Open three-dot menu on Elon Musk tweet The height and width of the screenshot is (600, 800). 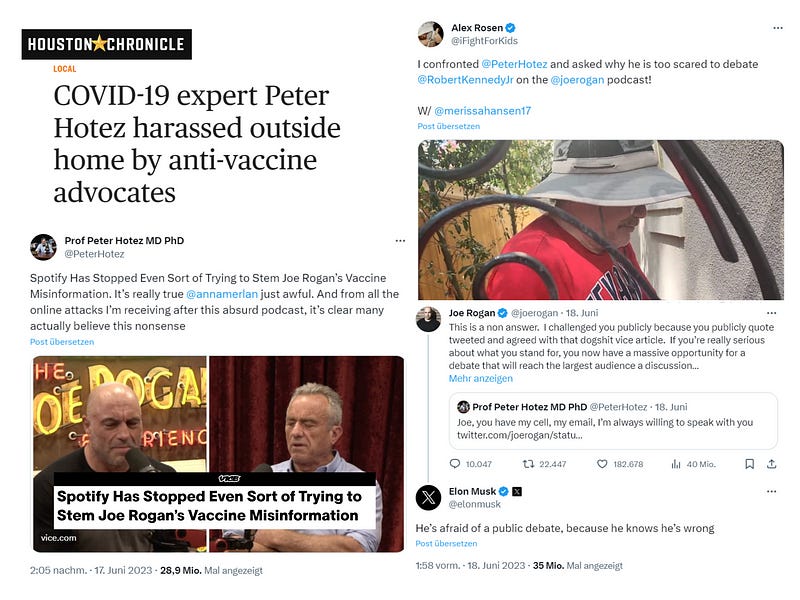pos(771,491)
